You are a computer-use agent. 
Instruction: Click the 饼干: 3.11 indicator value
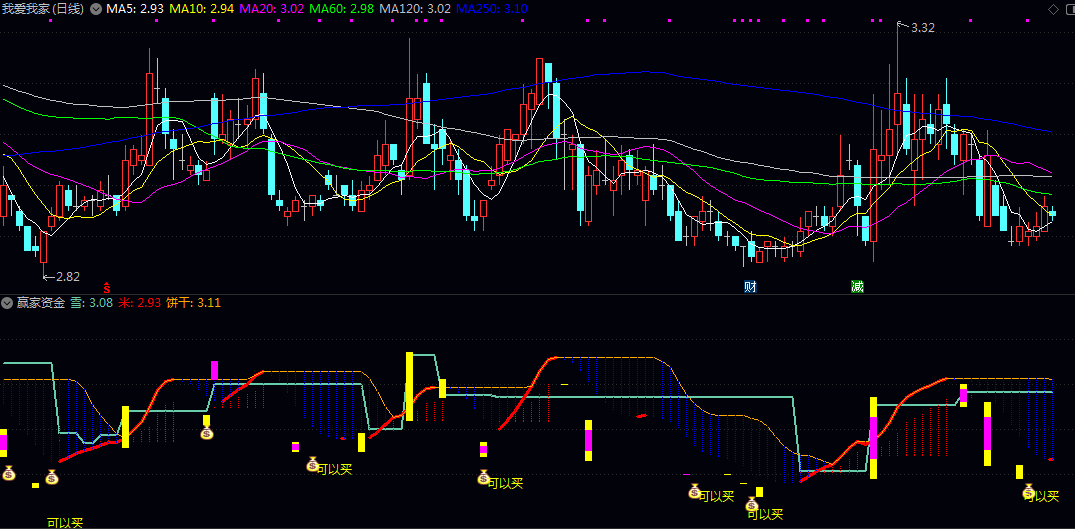(x=193, y=302)
